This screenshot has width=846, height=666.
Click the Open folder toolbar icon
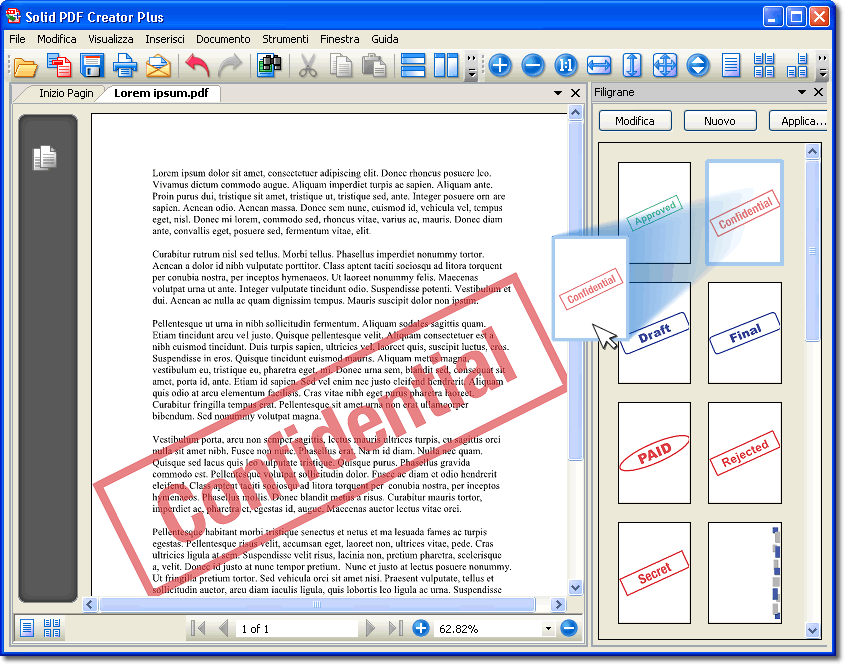point(24,67)
